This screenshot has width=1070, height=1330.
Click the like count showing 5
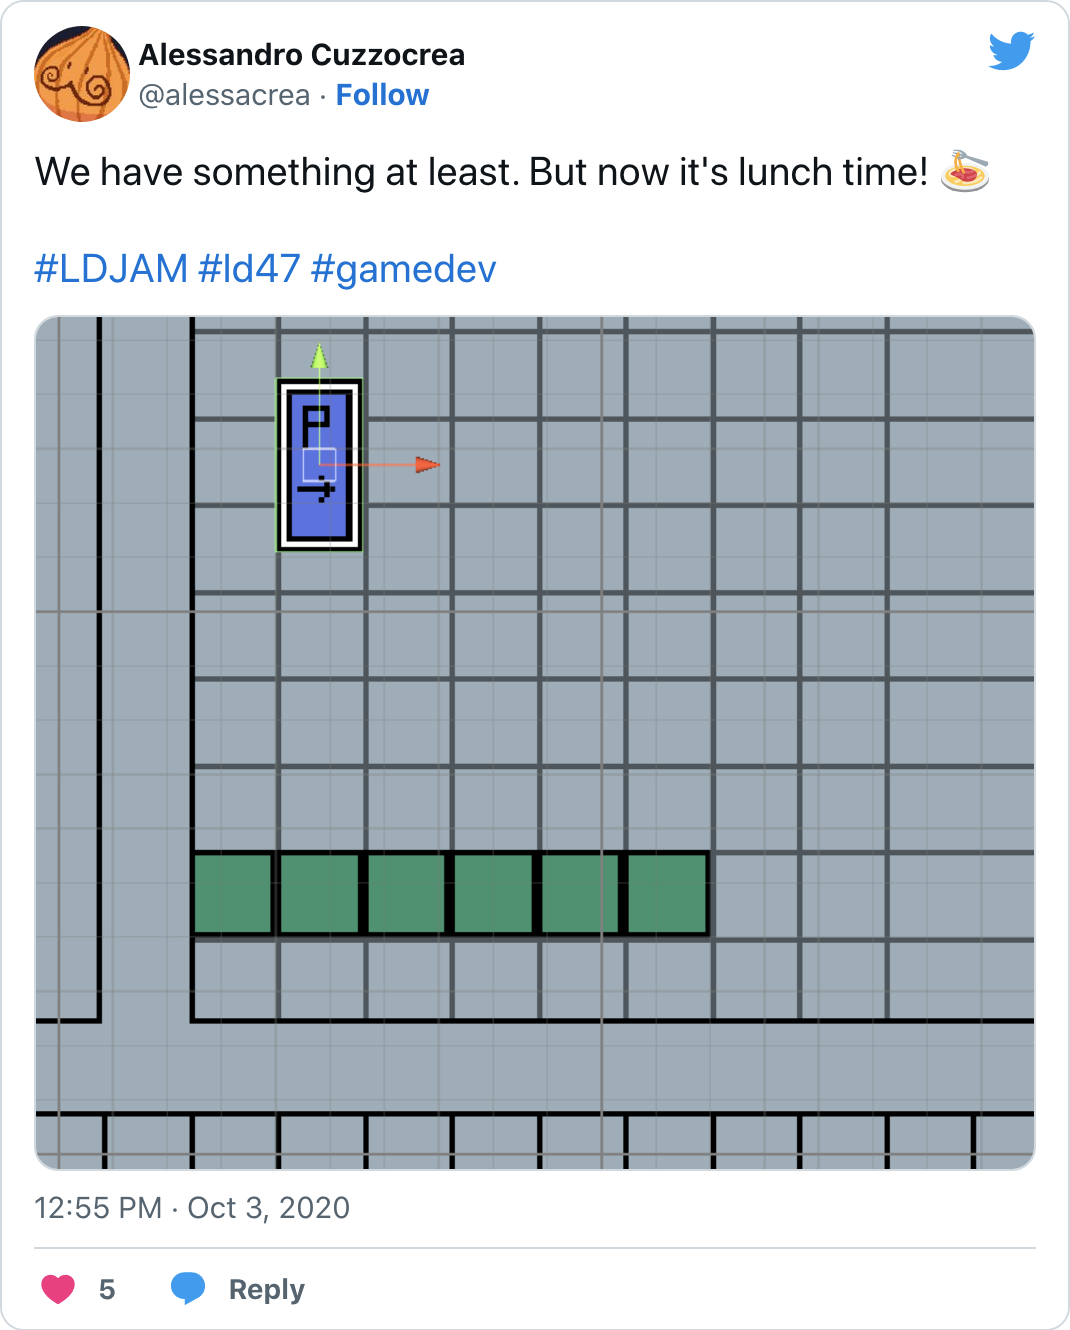coord(107,1289)
